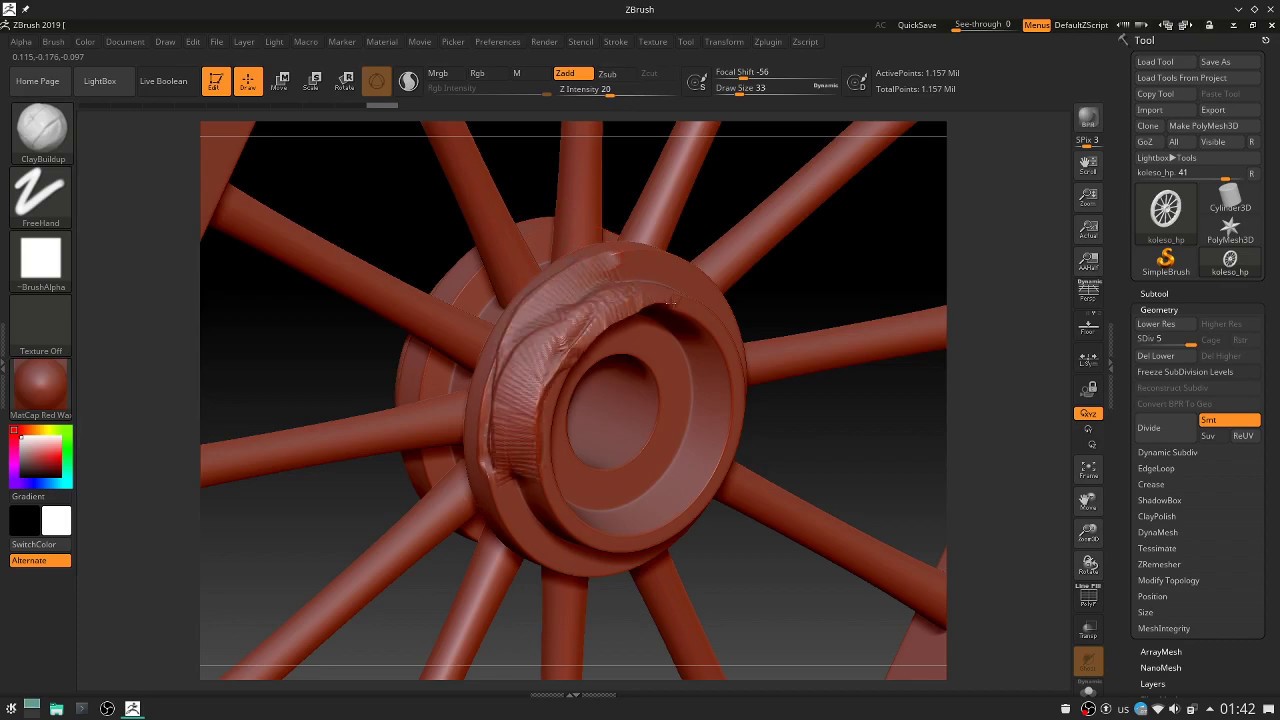The image size is (1280, 720).
Task: Click the white main color swatch
Action: pyautogui.click(x=57, y=520)
